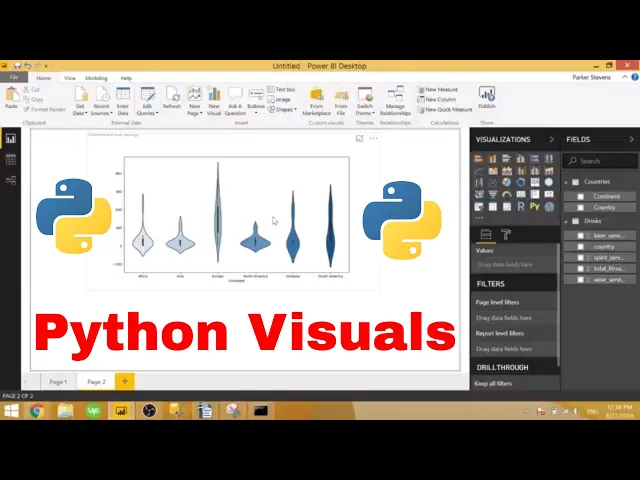Collapse the Visualizations pane with its chevron
The height and width of the screenshot is (480, 640).
point(551,140)
